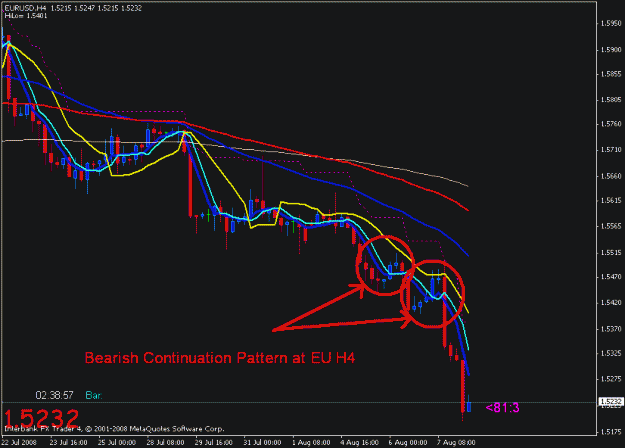Click the magenta <81:3 label
The height and width of the screenshot is (448, 625).
click(503, 408)
